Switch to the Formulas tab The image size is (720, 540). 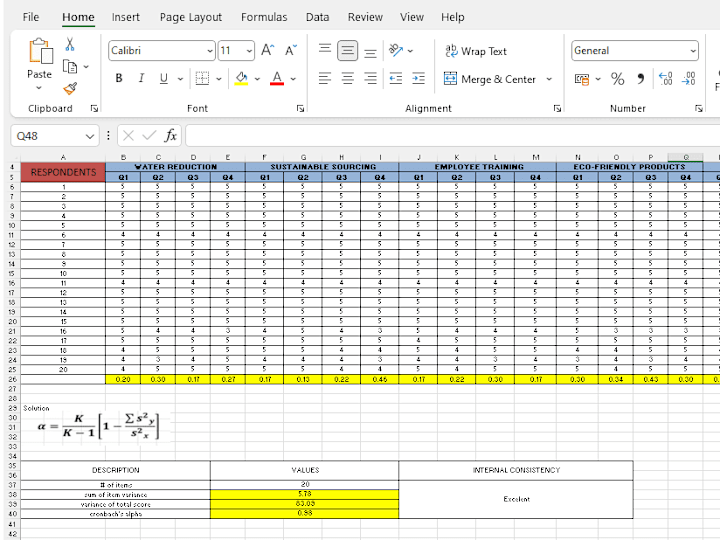[x=264, y=17]
